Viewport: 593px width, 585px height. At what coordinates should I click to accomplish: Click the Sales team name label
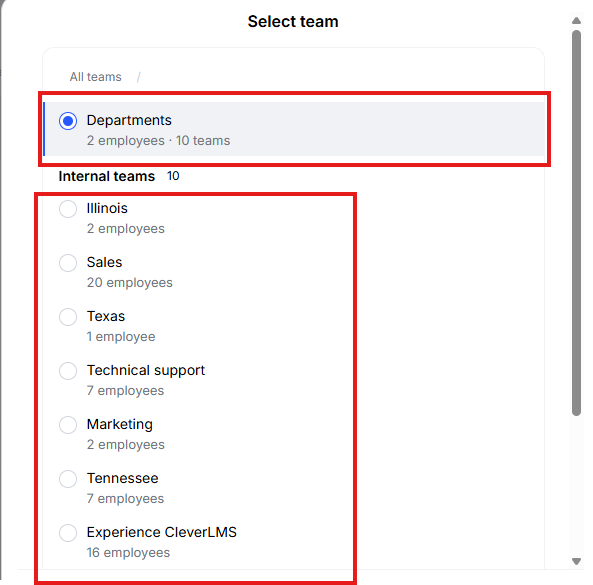tap(104, 262)
